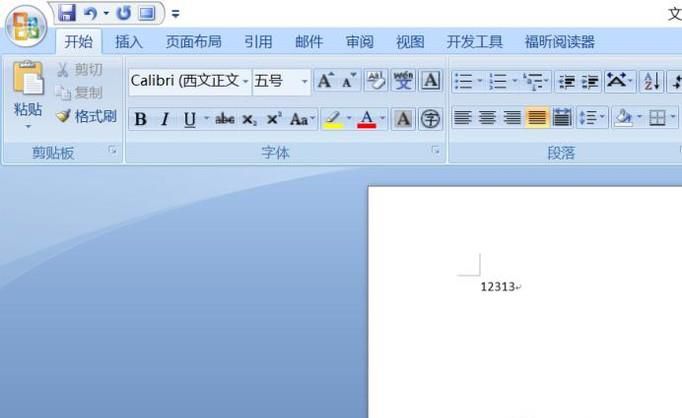Click the 剪切 cut button

[x=80, y=70]
